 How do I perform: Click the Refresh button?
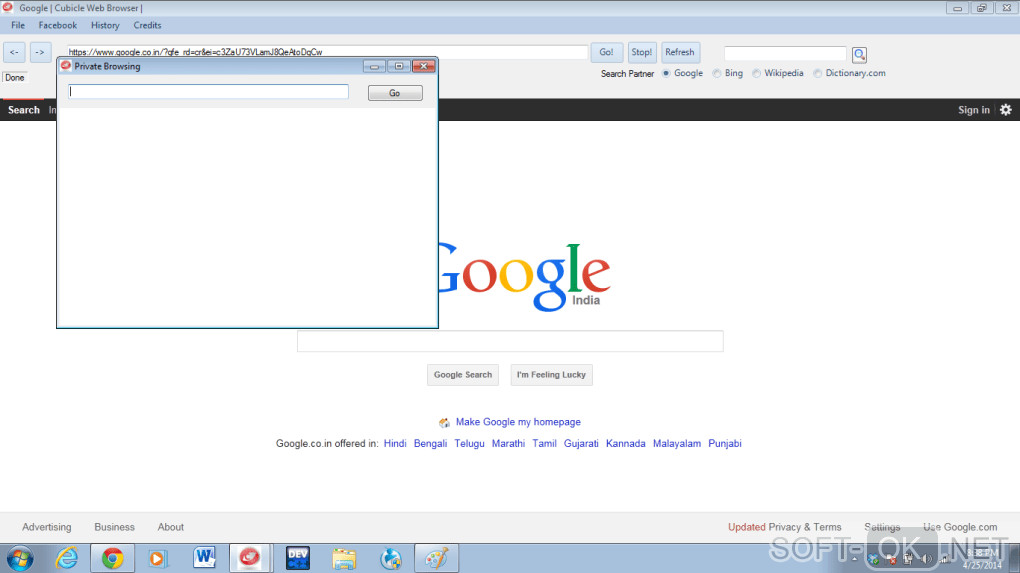pos(680,52)
